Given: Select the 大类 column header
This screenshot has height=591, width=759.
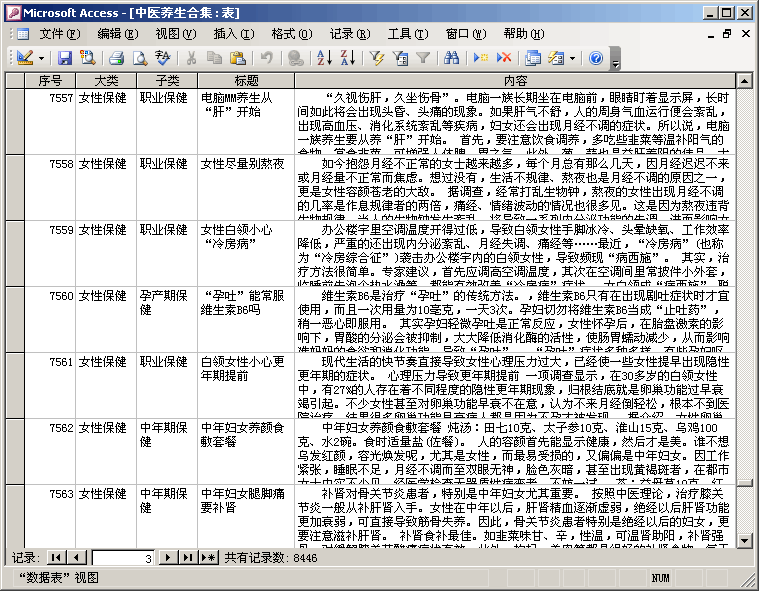Looking at the screenshot, I should [x=106, y=81].
